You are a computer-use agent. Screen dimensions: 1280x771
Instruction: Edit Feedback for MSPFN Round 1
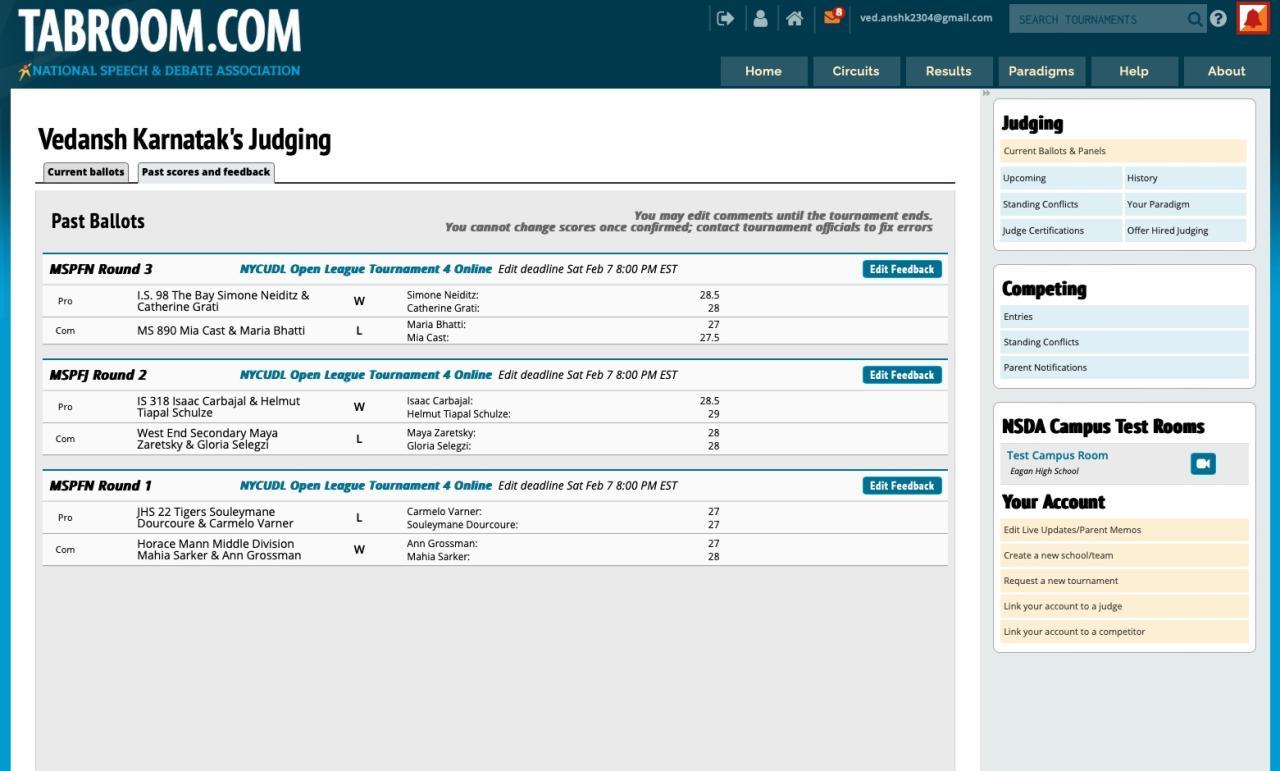pyautogui.click(x=902, y=486)
